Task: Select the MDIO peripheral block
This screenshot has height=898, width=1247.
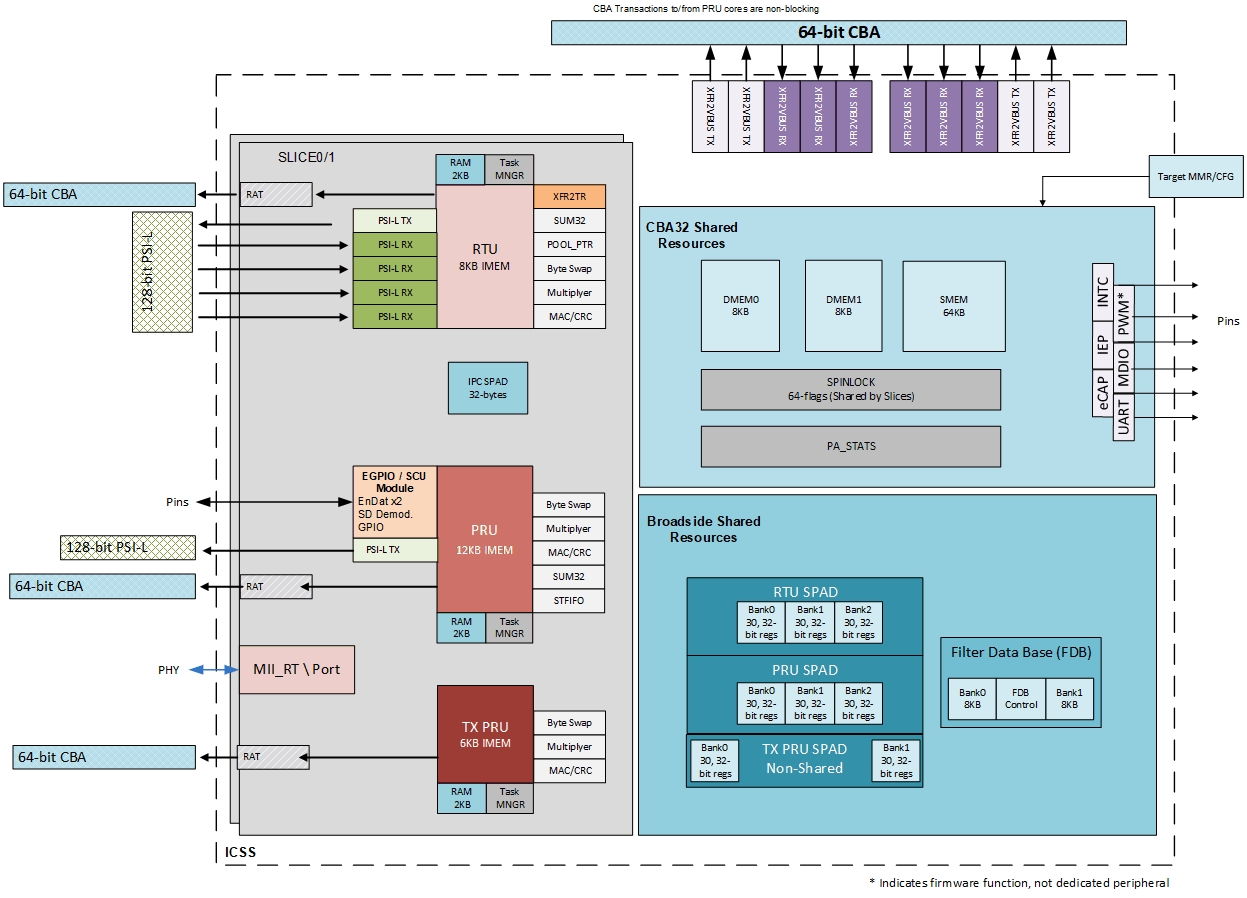Action: click(1123, 366)
